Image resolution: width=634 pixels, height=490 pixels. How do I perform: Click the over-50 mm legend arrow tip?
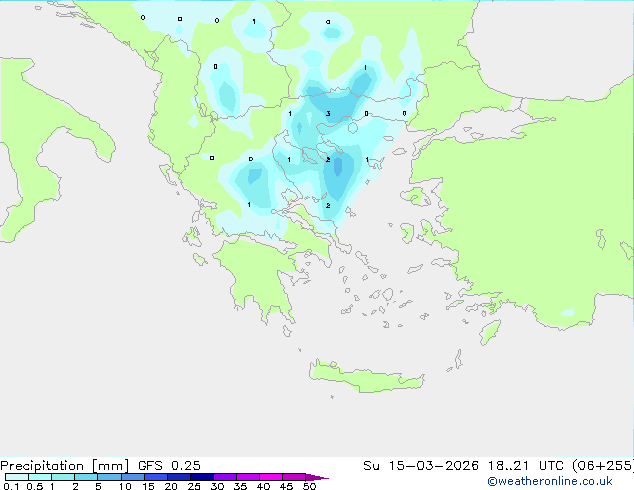pos(317,477)
